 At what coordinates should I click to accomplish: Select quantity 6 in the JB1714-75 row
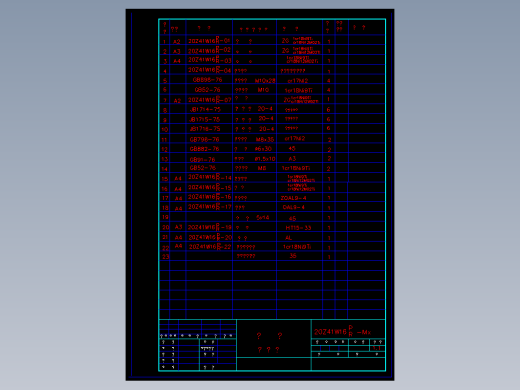click(x=328, y=109)
